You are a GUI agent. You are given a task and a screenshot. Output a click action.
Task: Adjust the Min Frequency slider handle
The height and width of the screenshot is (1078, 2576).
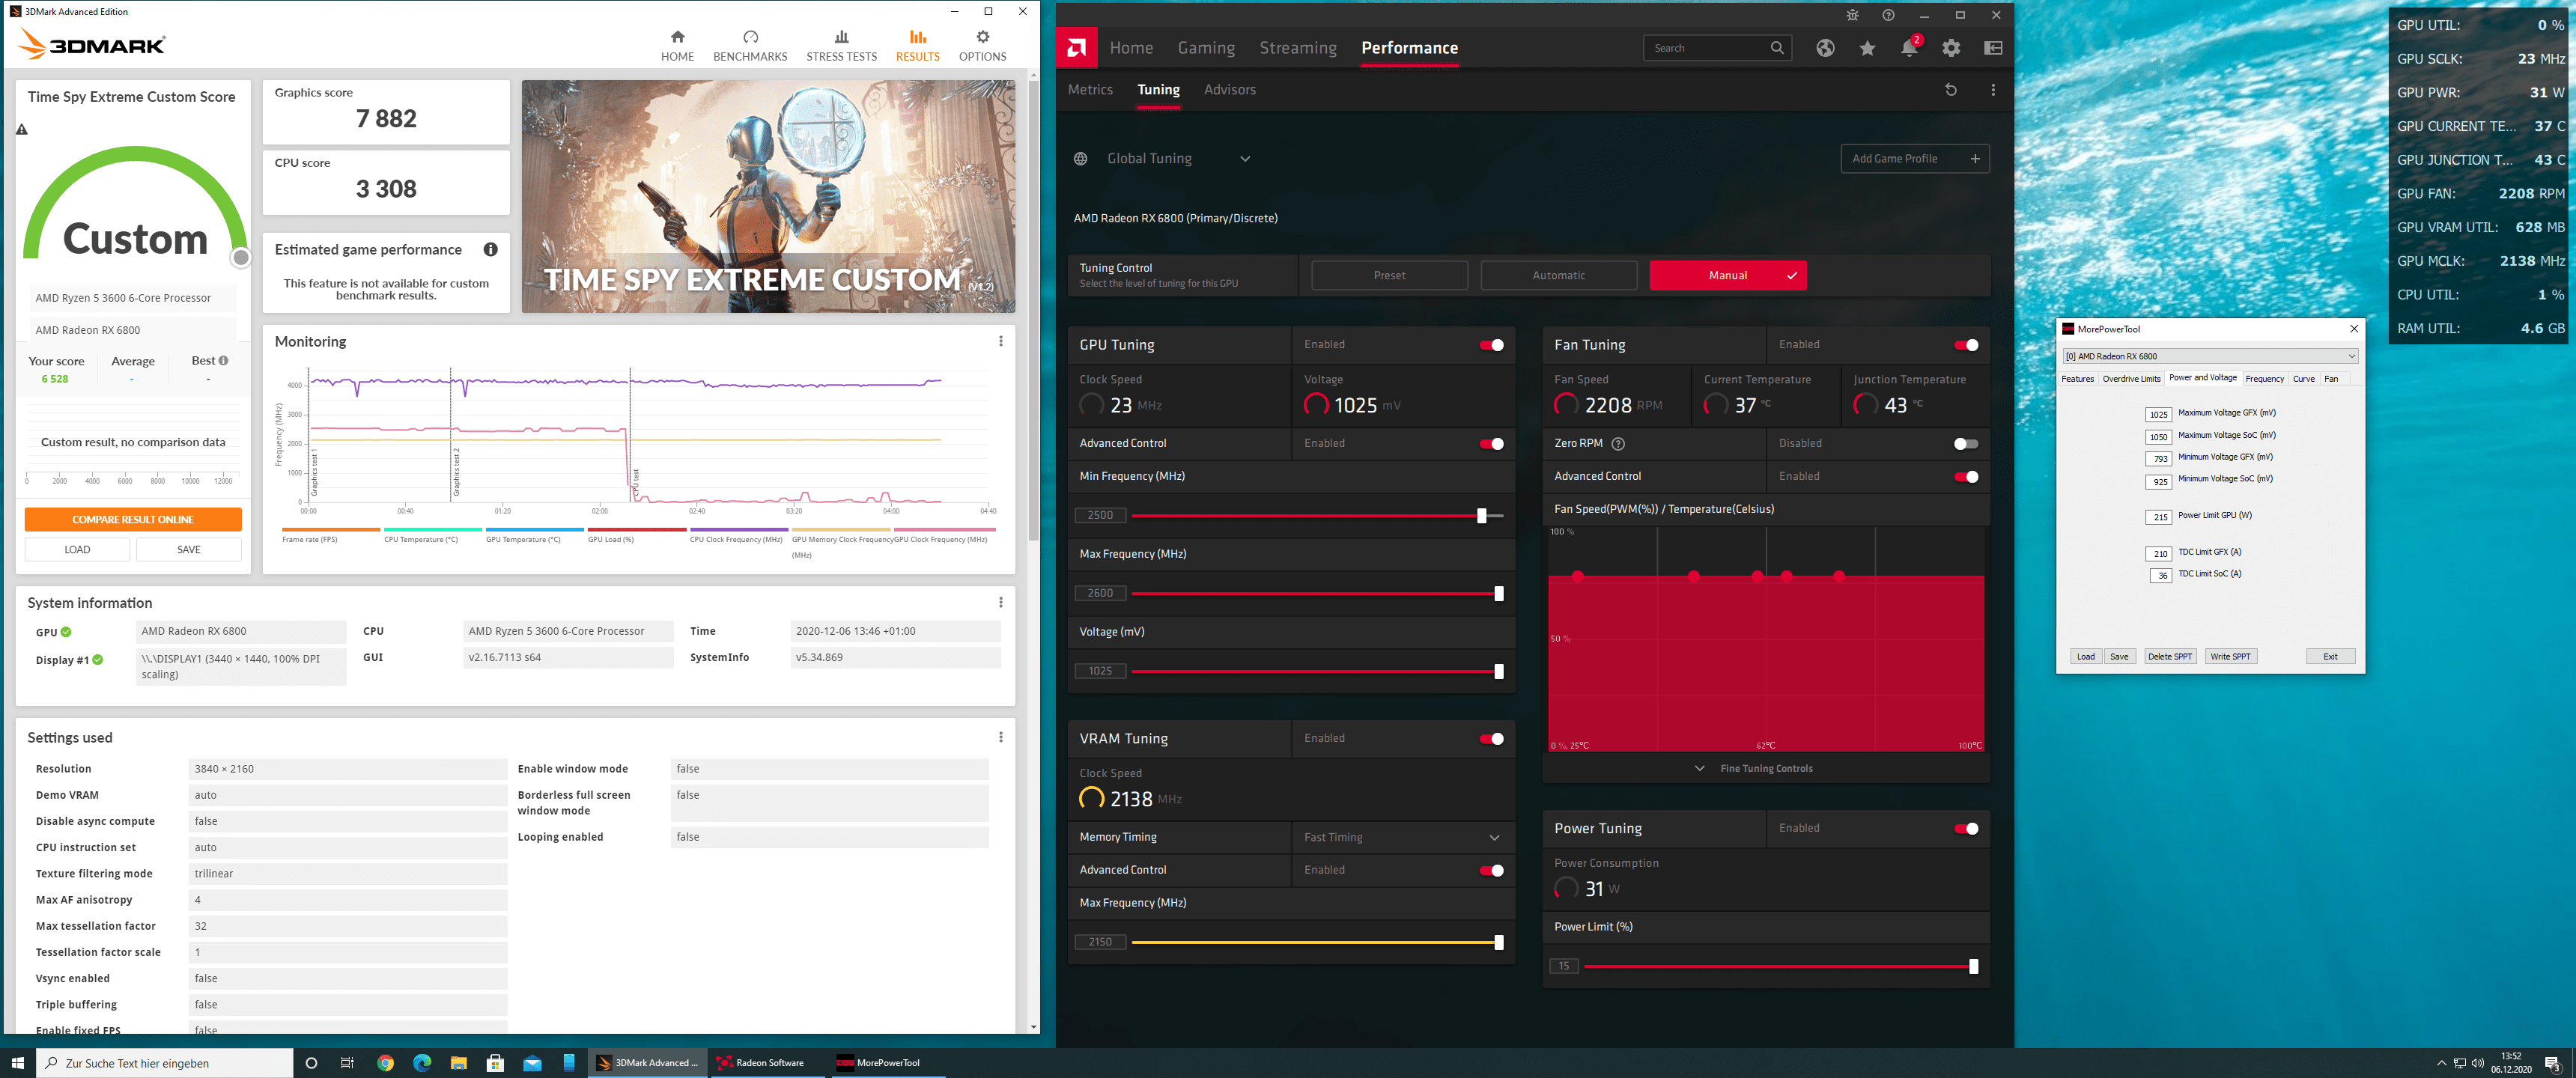(x=1481, y=516)
